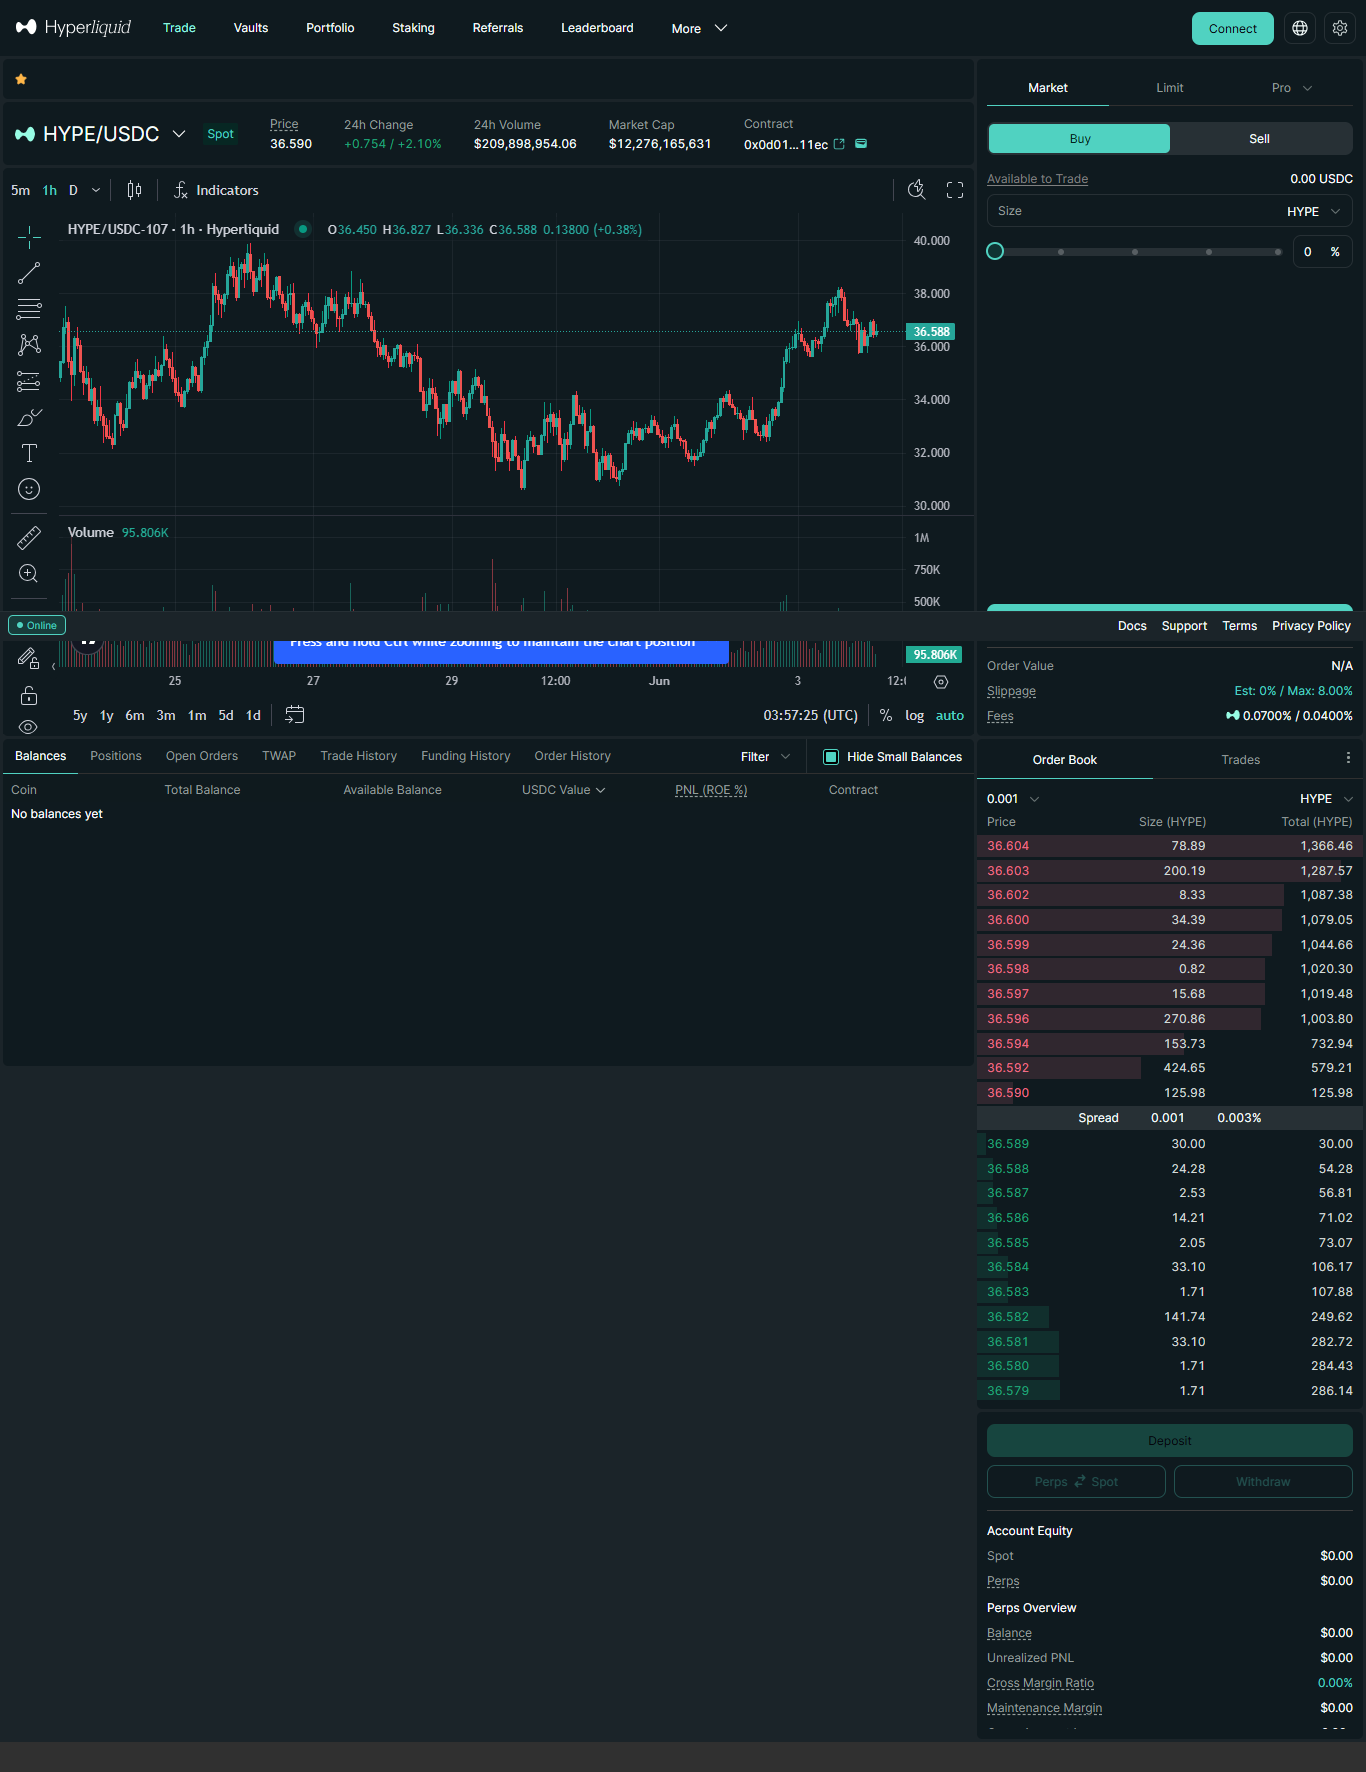Open contract external link icon
This screenshot has height=1772, width=1366.
pyautogui.click(x=839, y=144)
